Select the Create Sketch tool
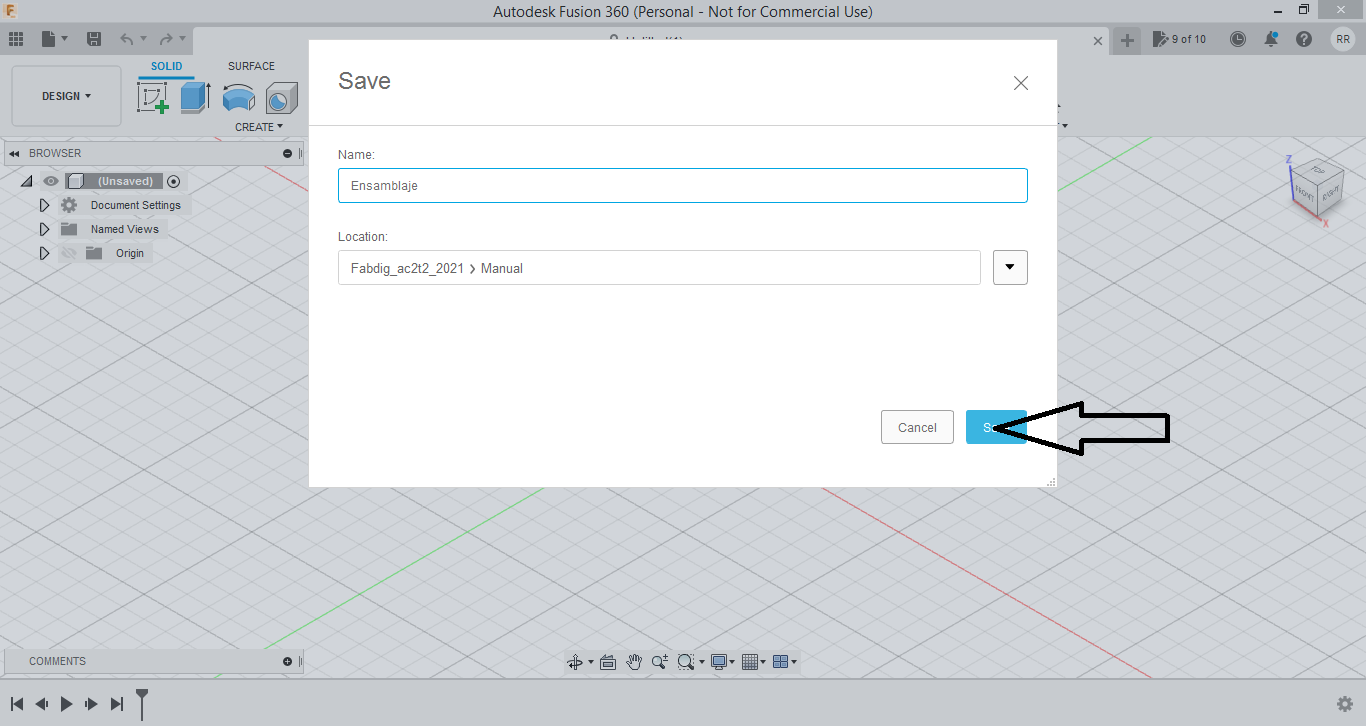 click(153, 98)
